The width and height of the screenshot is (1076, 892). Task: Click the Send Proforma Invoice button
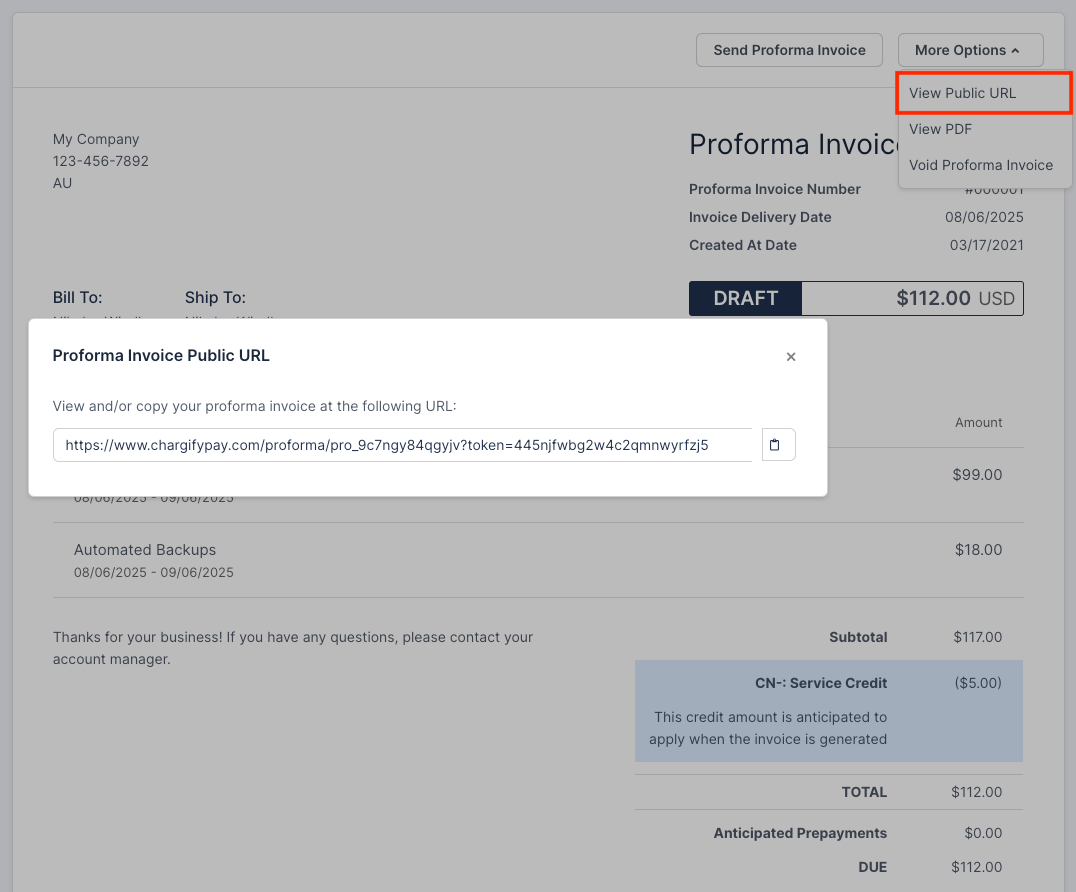(789, 50)
